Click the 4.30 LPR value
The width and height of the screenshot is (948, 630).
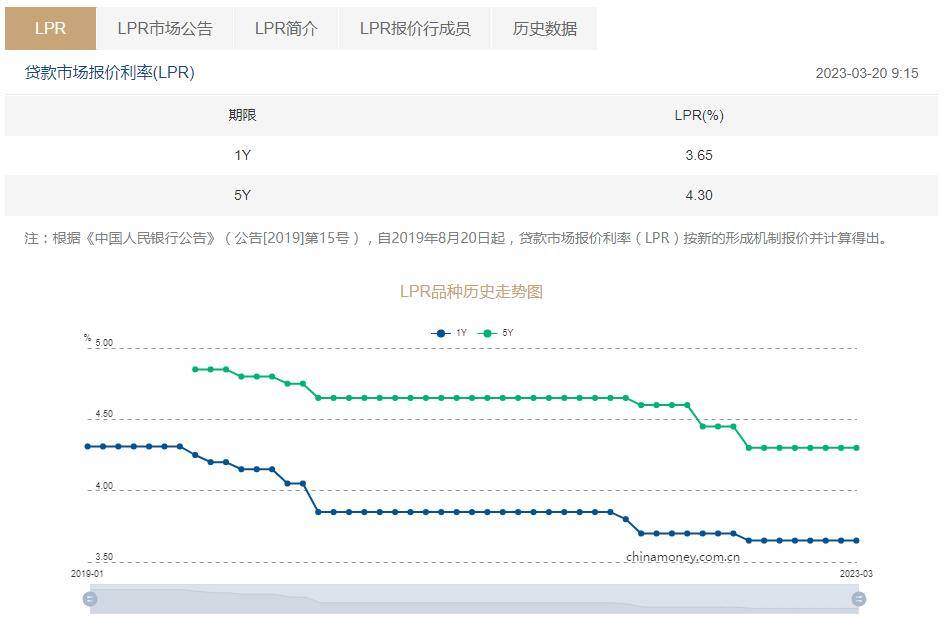[x=699, y=195]
